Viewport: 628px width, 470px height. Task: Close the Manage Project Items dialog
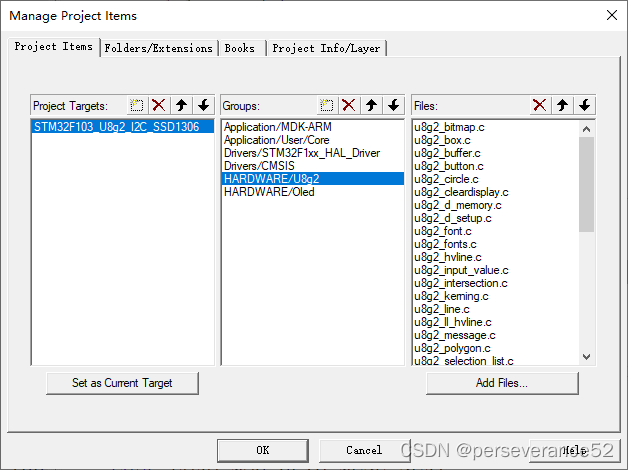(x=612, y=15)
